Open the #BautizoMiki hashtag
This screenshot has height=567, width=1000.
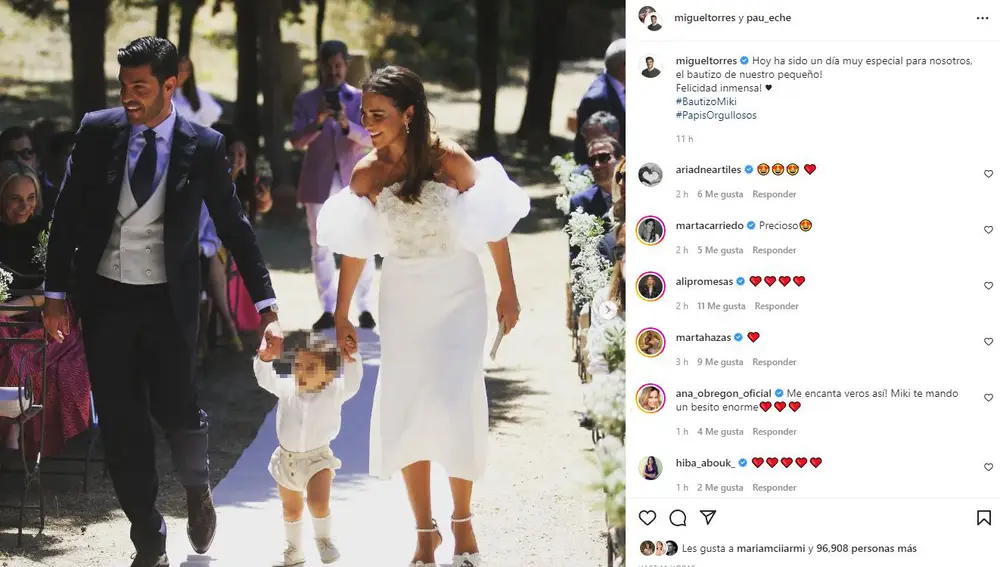pos(706,101)
